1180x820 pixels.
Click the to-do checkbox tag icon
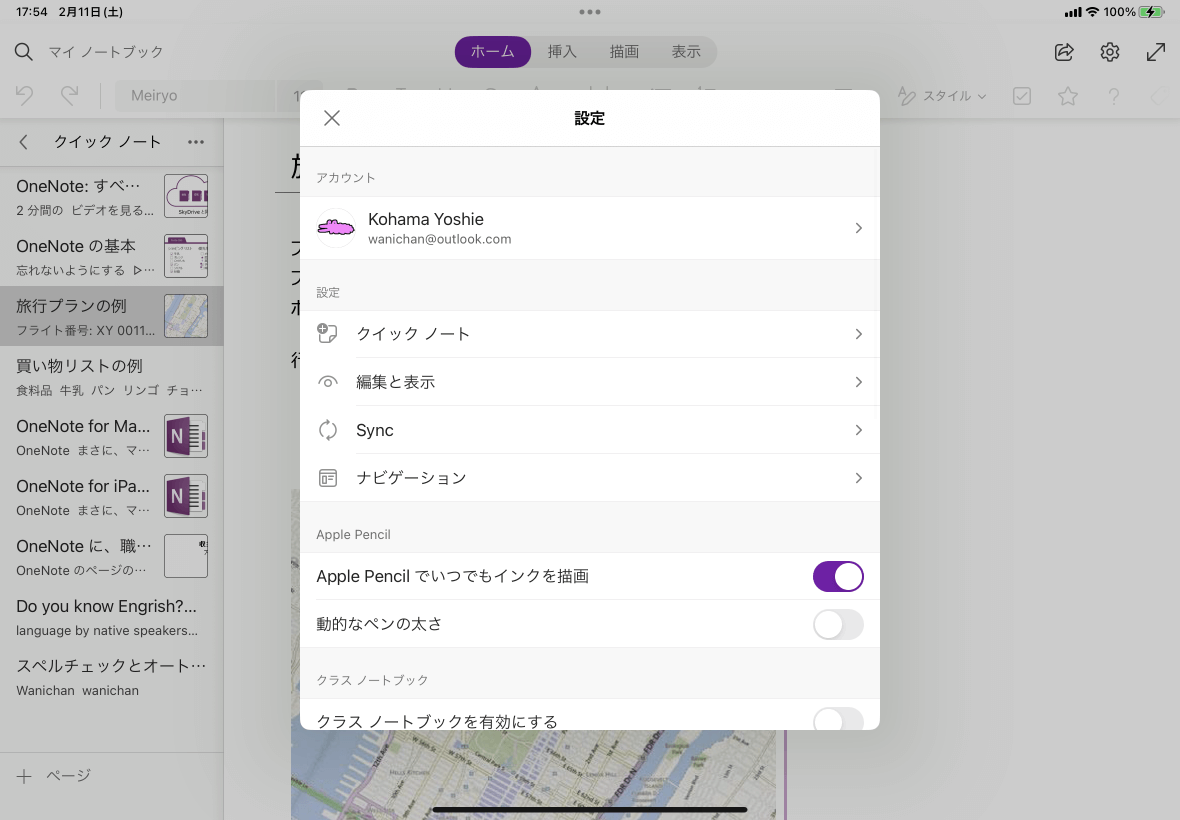tap(1022, 96)
